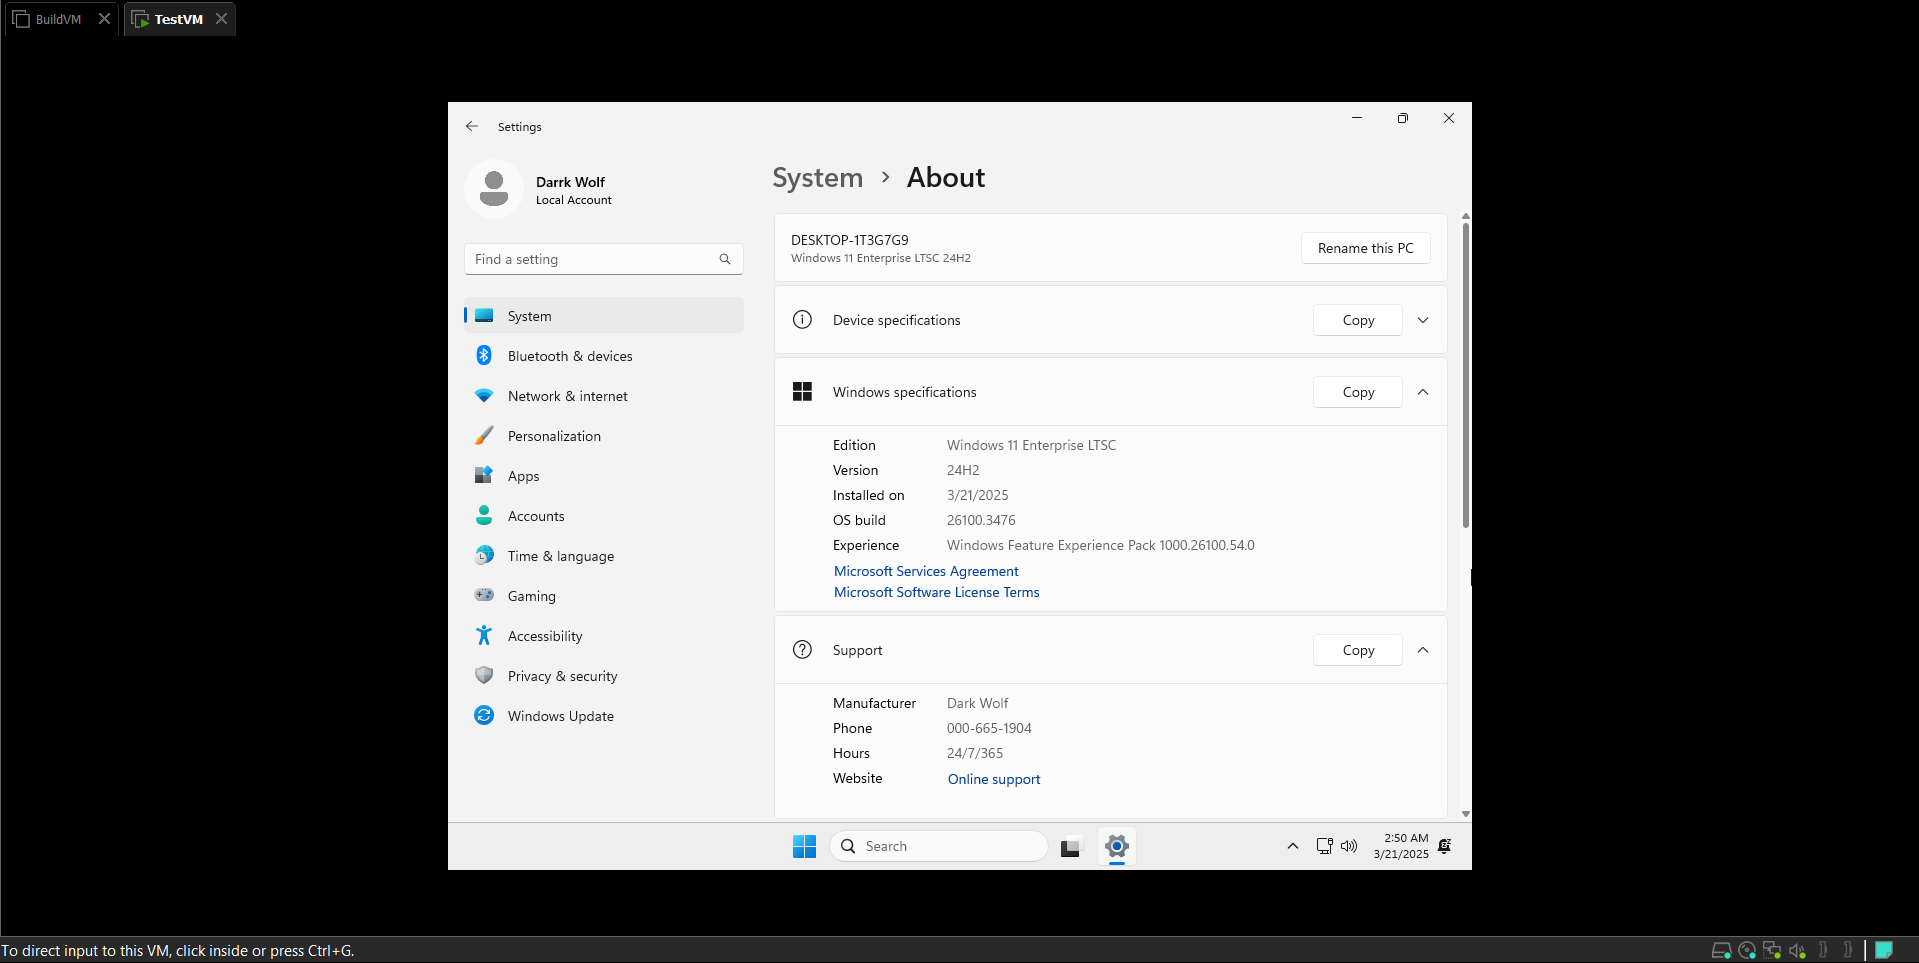Screen dimensions: 1919x963
Task: Collapse the Windows specifications section
Action: point(1423,392)
